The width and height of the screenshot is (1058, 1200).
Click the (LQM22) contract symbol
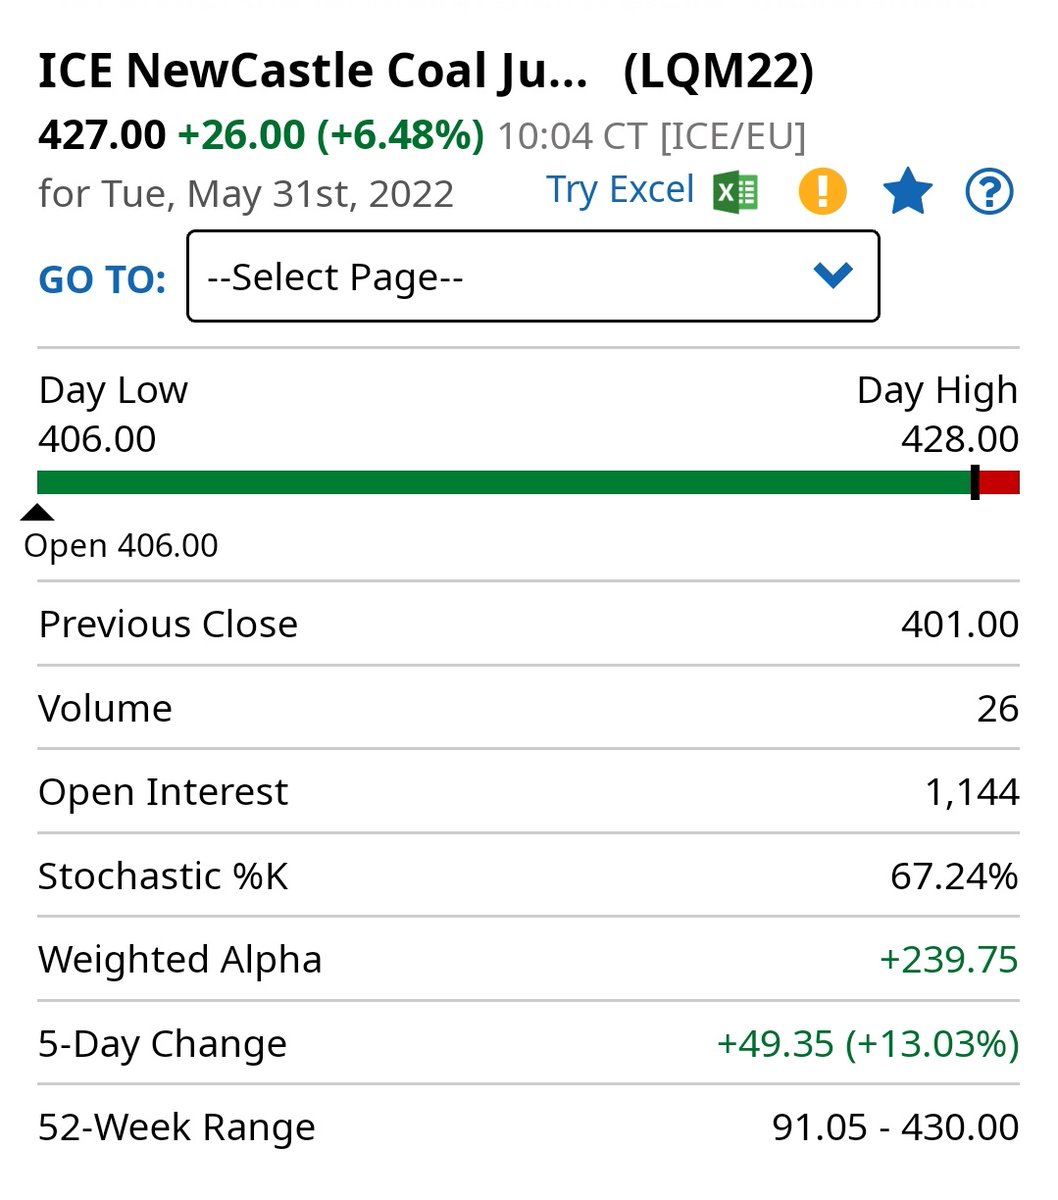[718, 72]
